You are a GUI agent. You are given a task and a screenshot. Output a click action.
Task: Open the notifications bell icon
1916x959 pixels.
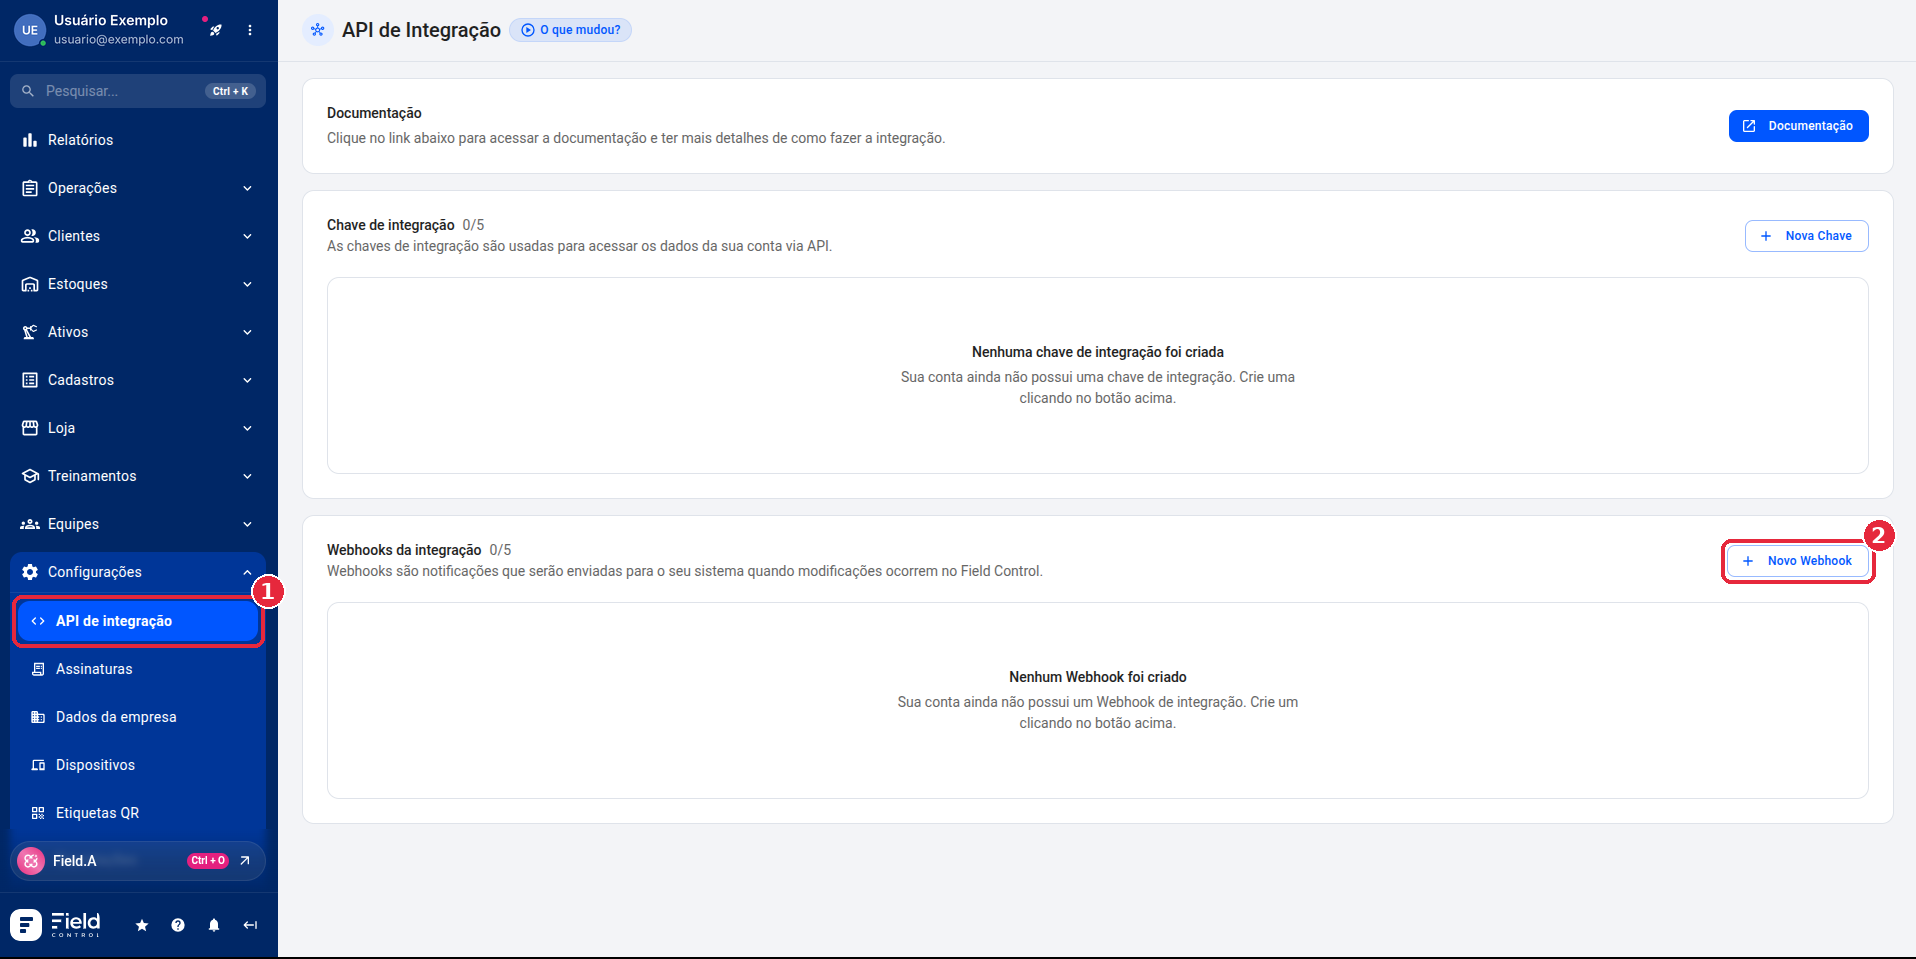click(214, 925)
